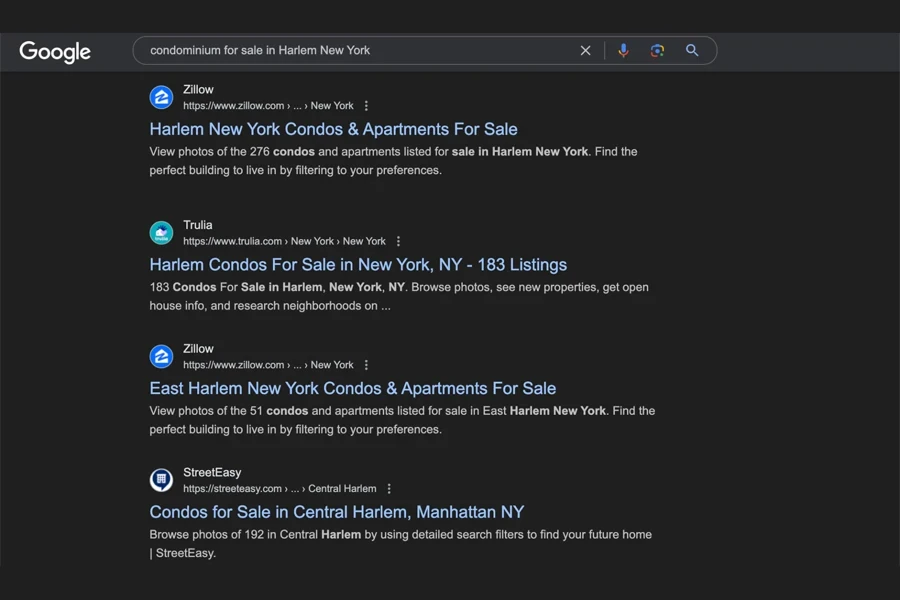This screenshot has width=900, height=600.
Task: Open Harlem Condos For Sale 183 Listings link
Action: click(x=358, y=265)
